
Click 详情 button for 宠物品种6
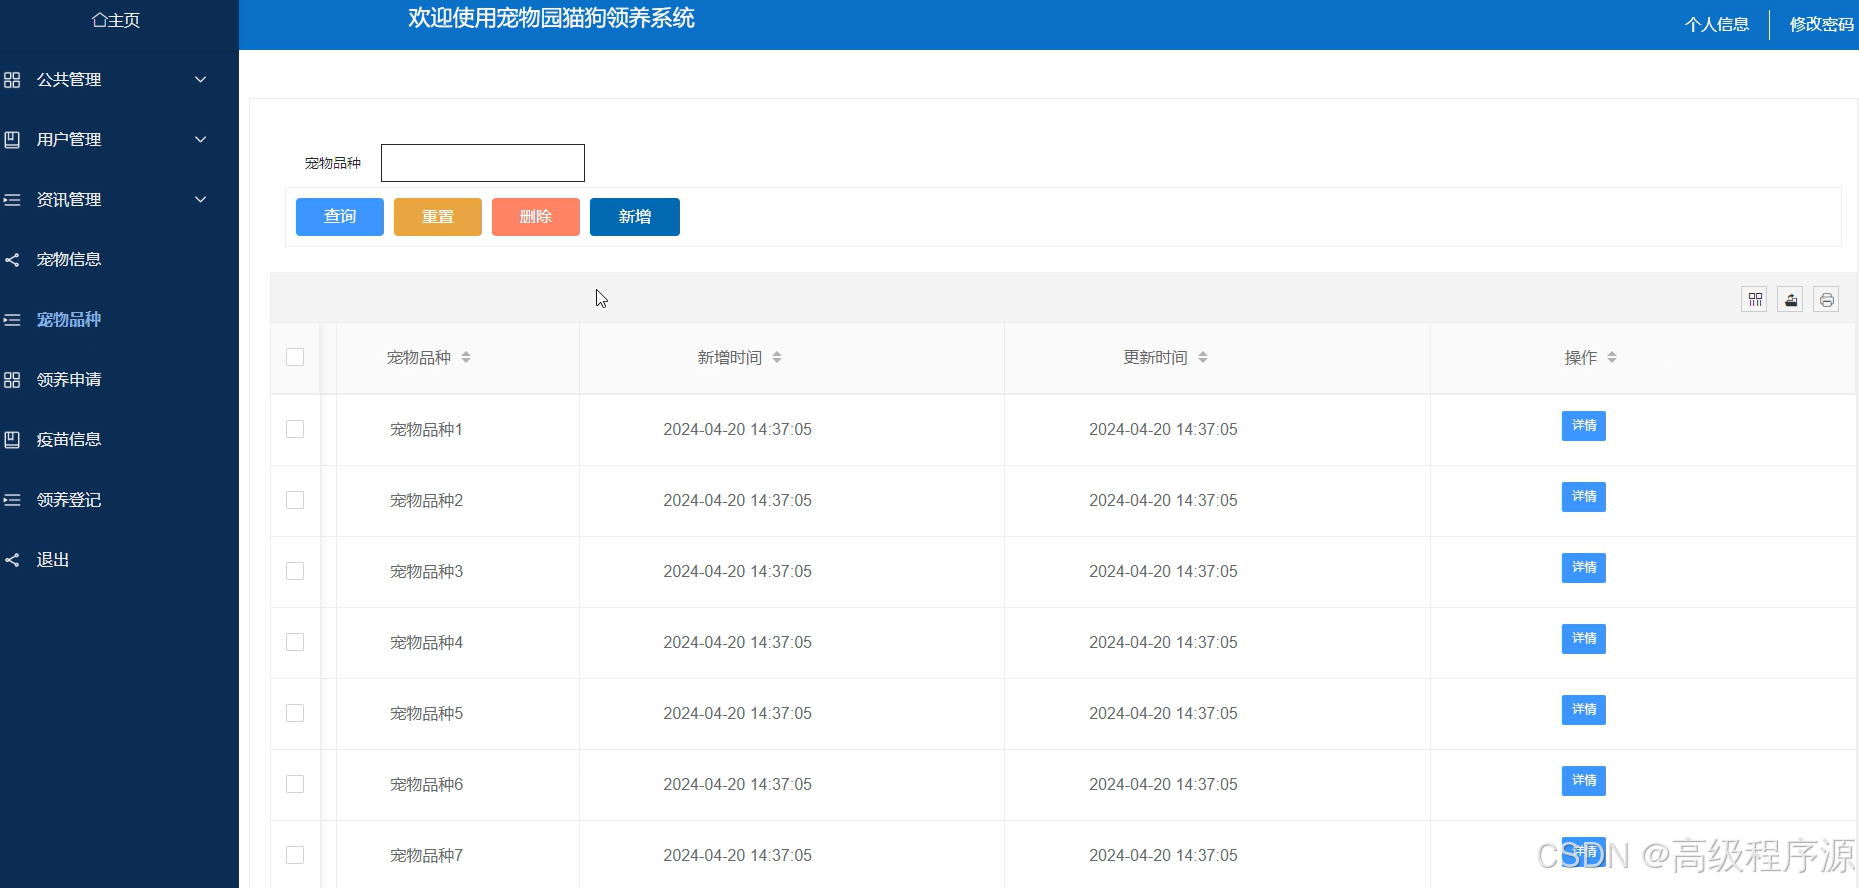(x=1584, y=781)
